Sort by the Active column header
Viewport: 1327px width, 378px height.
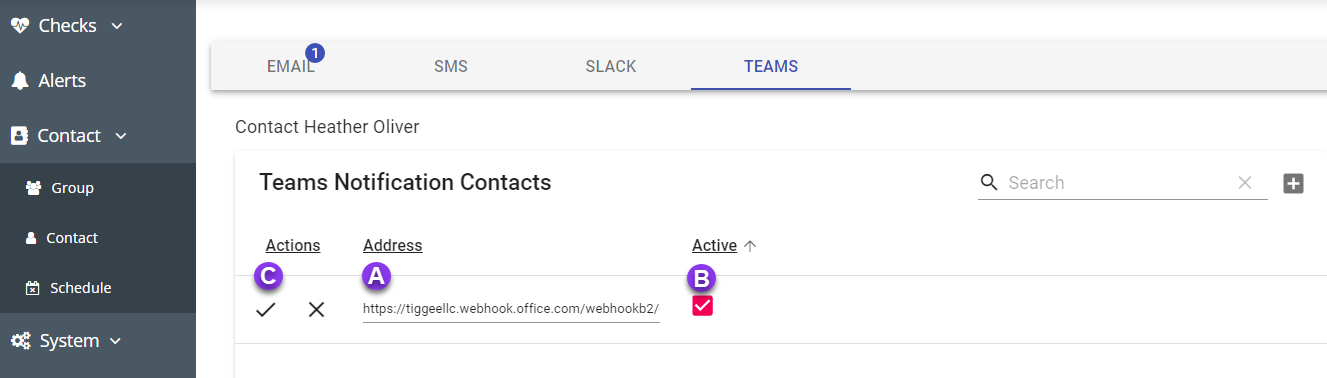(714, 245)
